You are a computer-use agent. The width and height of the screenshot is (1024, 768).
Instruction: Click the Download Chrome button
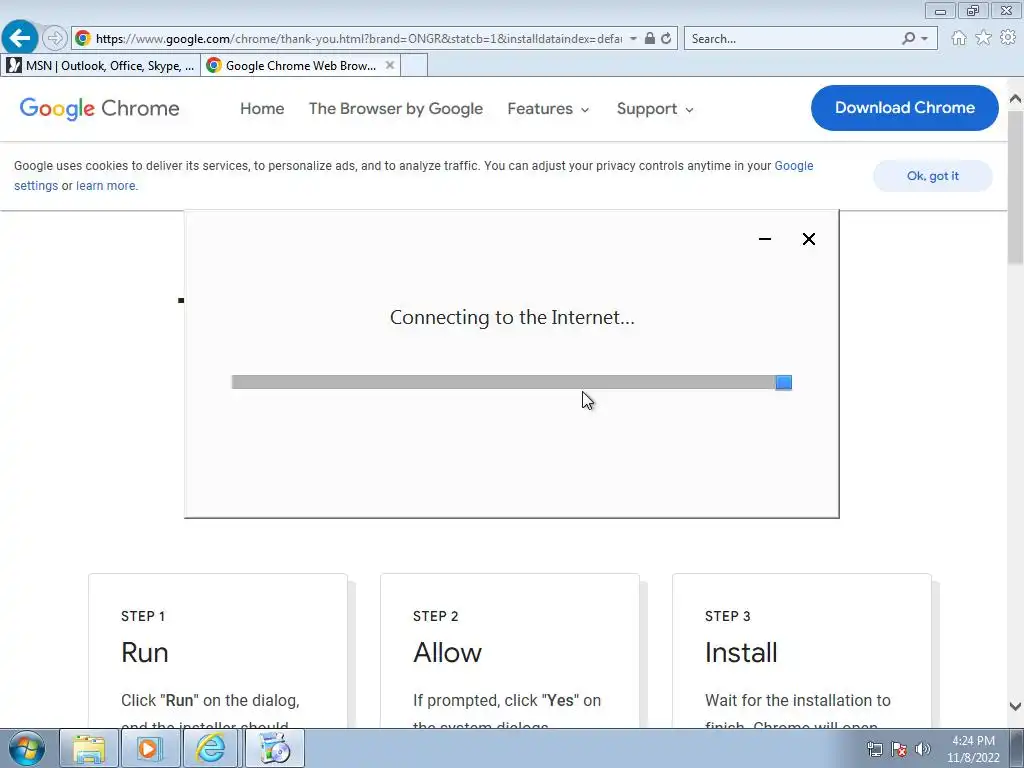tap(904, 108)
